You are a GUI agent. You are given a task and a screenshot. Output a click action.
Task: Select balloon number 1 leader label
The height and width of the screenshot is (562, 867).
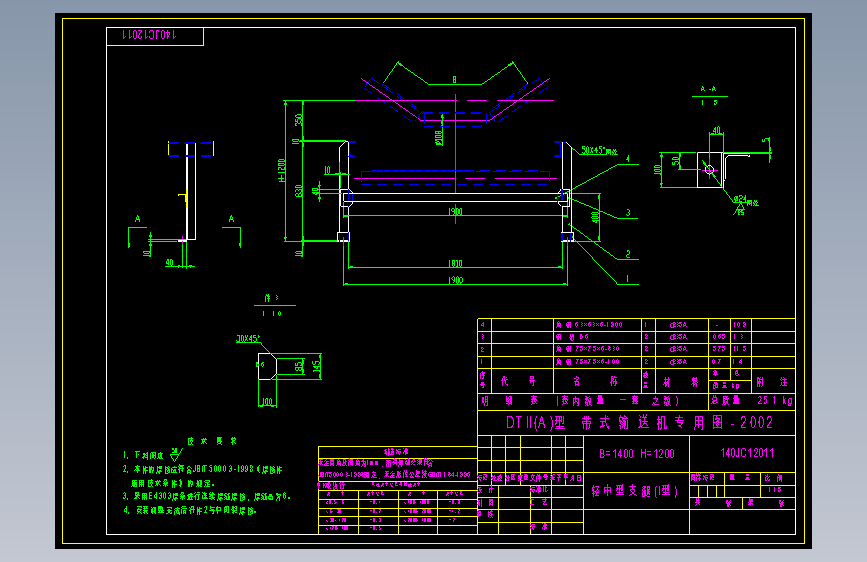[628, 279]
